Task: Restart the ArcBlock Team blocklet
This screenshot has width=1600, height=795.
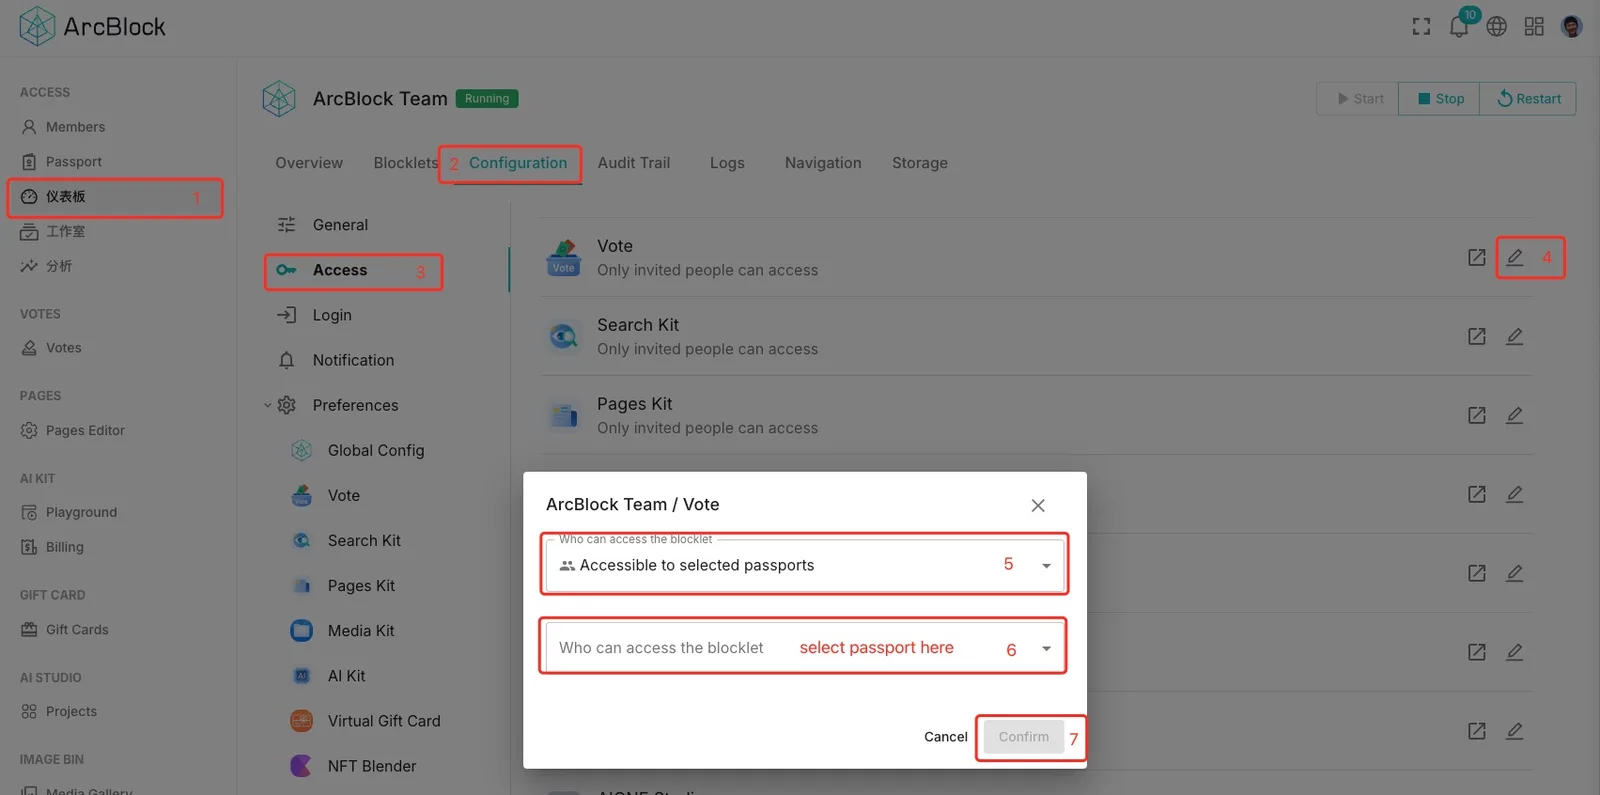Action: click(x=1528, y=99)
